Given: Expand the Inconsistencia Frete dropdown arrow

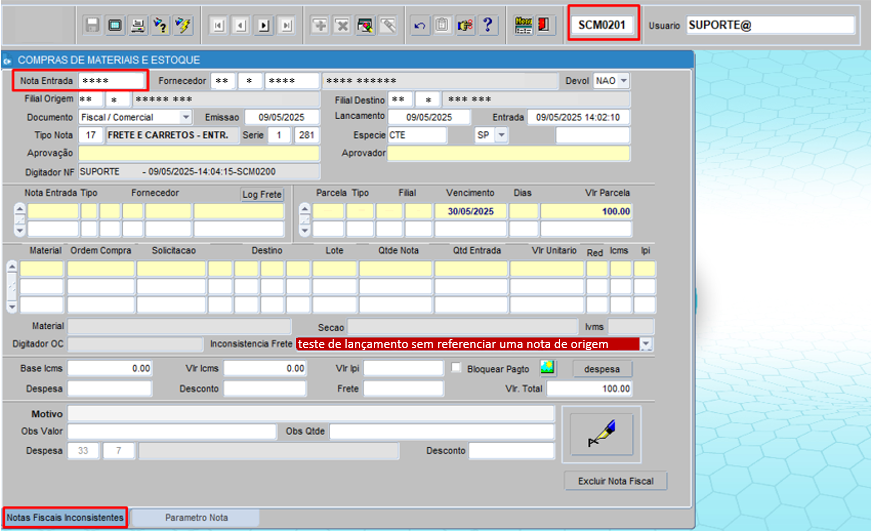Looking at the screenshot, I should pyautogui.click(x=646, y=344).
